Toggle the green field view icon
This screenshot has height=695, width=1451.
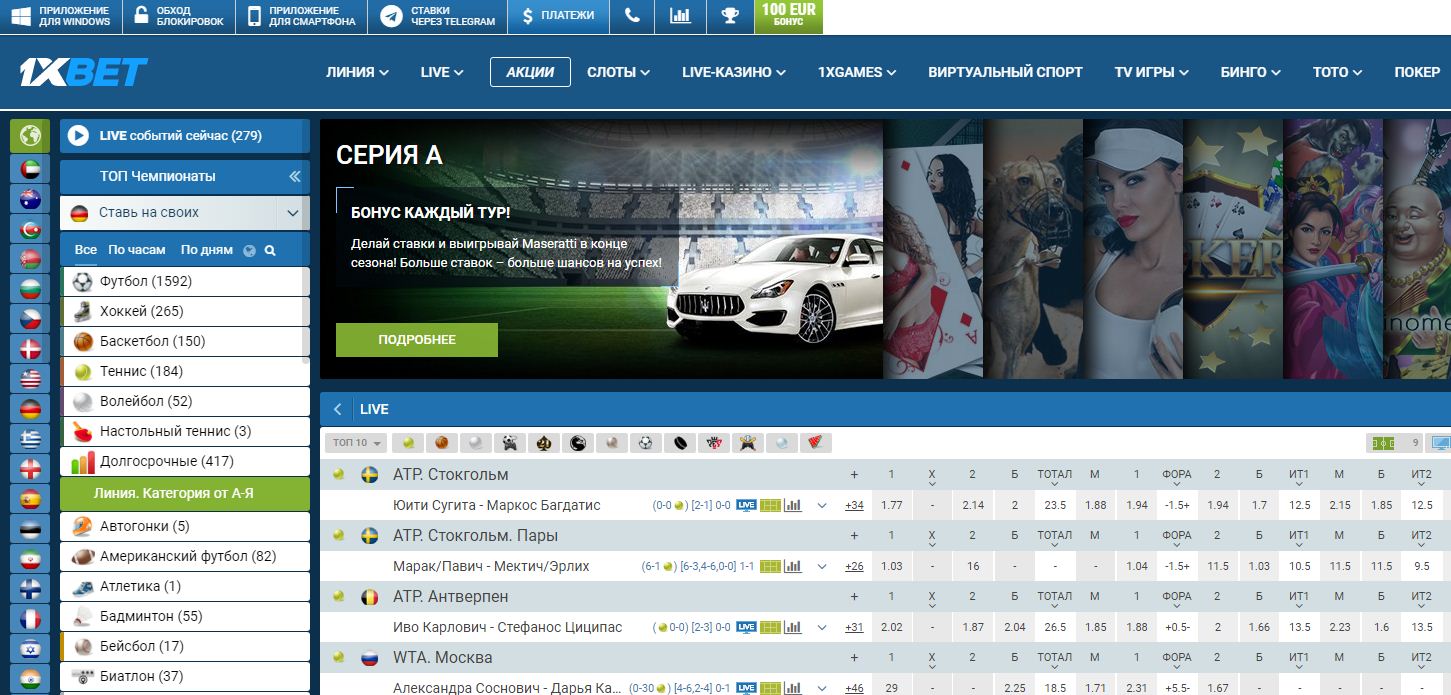(1383, 442)
